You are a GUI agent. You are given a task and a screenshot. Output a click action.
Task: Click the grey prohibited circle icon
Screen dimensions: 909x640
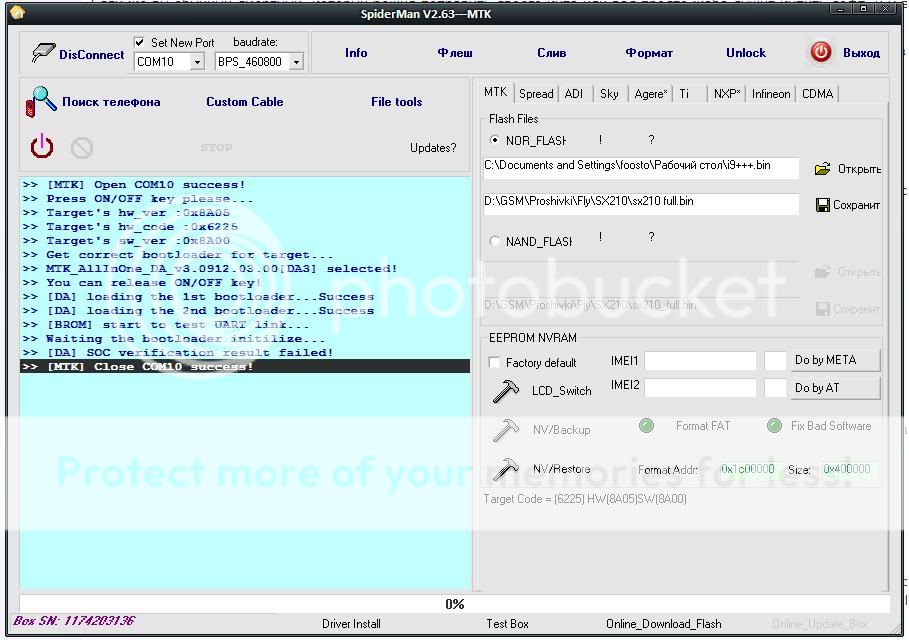[82, 148]
